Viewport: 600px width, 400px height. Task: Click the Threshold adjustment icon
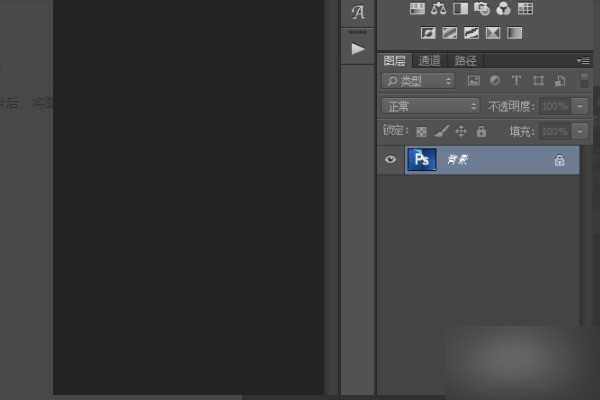(x=471, y=33)
